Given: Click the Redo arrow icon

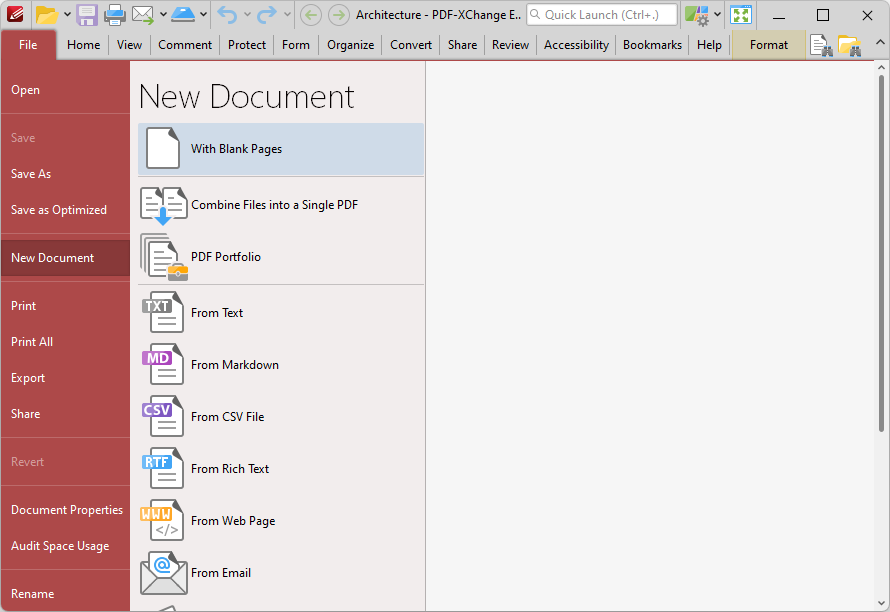Looking at the screenshot, I should (x=266, y=15).
